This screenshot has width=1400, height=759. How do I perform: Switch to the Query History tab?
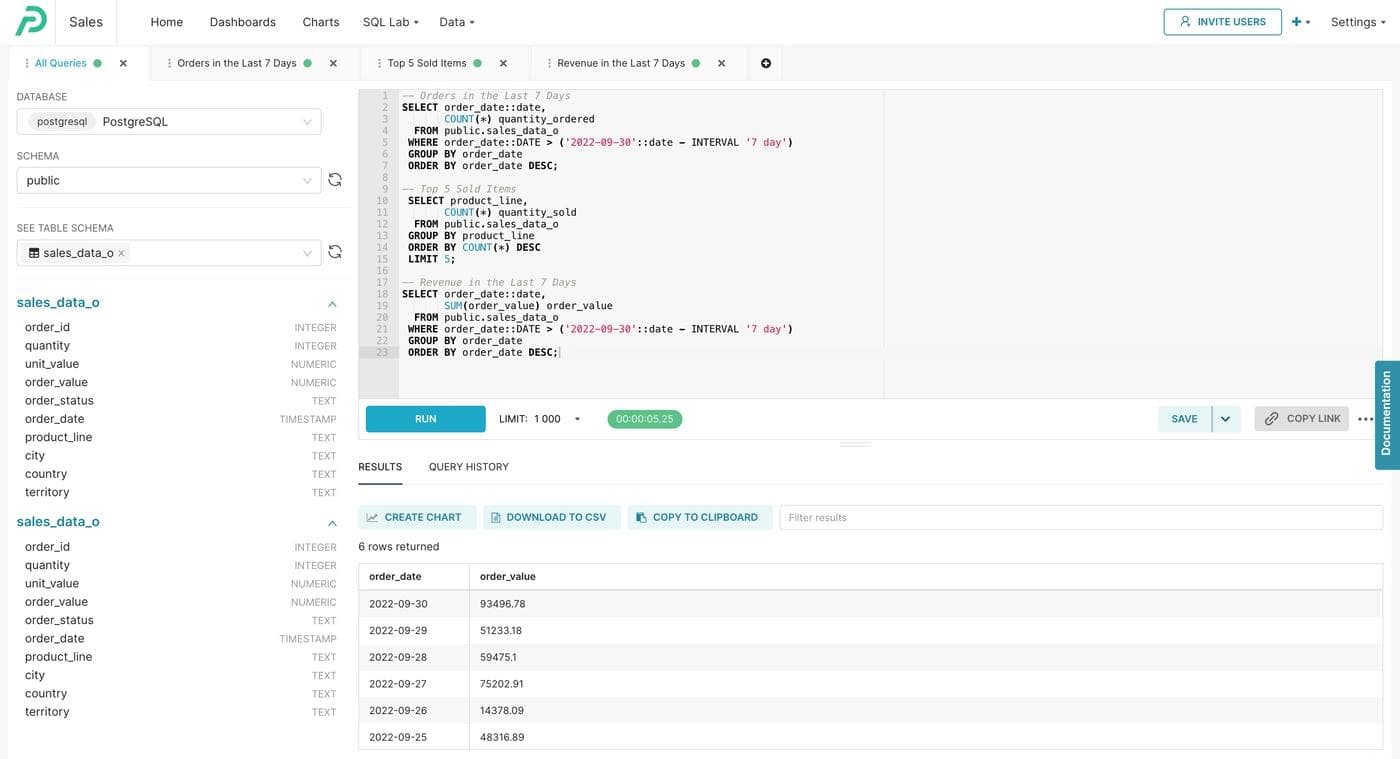(468, 467)
